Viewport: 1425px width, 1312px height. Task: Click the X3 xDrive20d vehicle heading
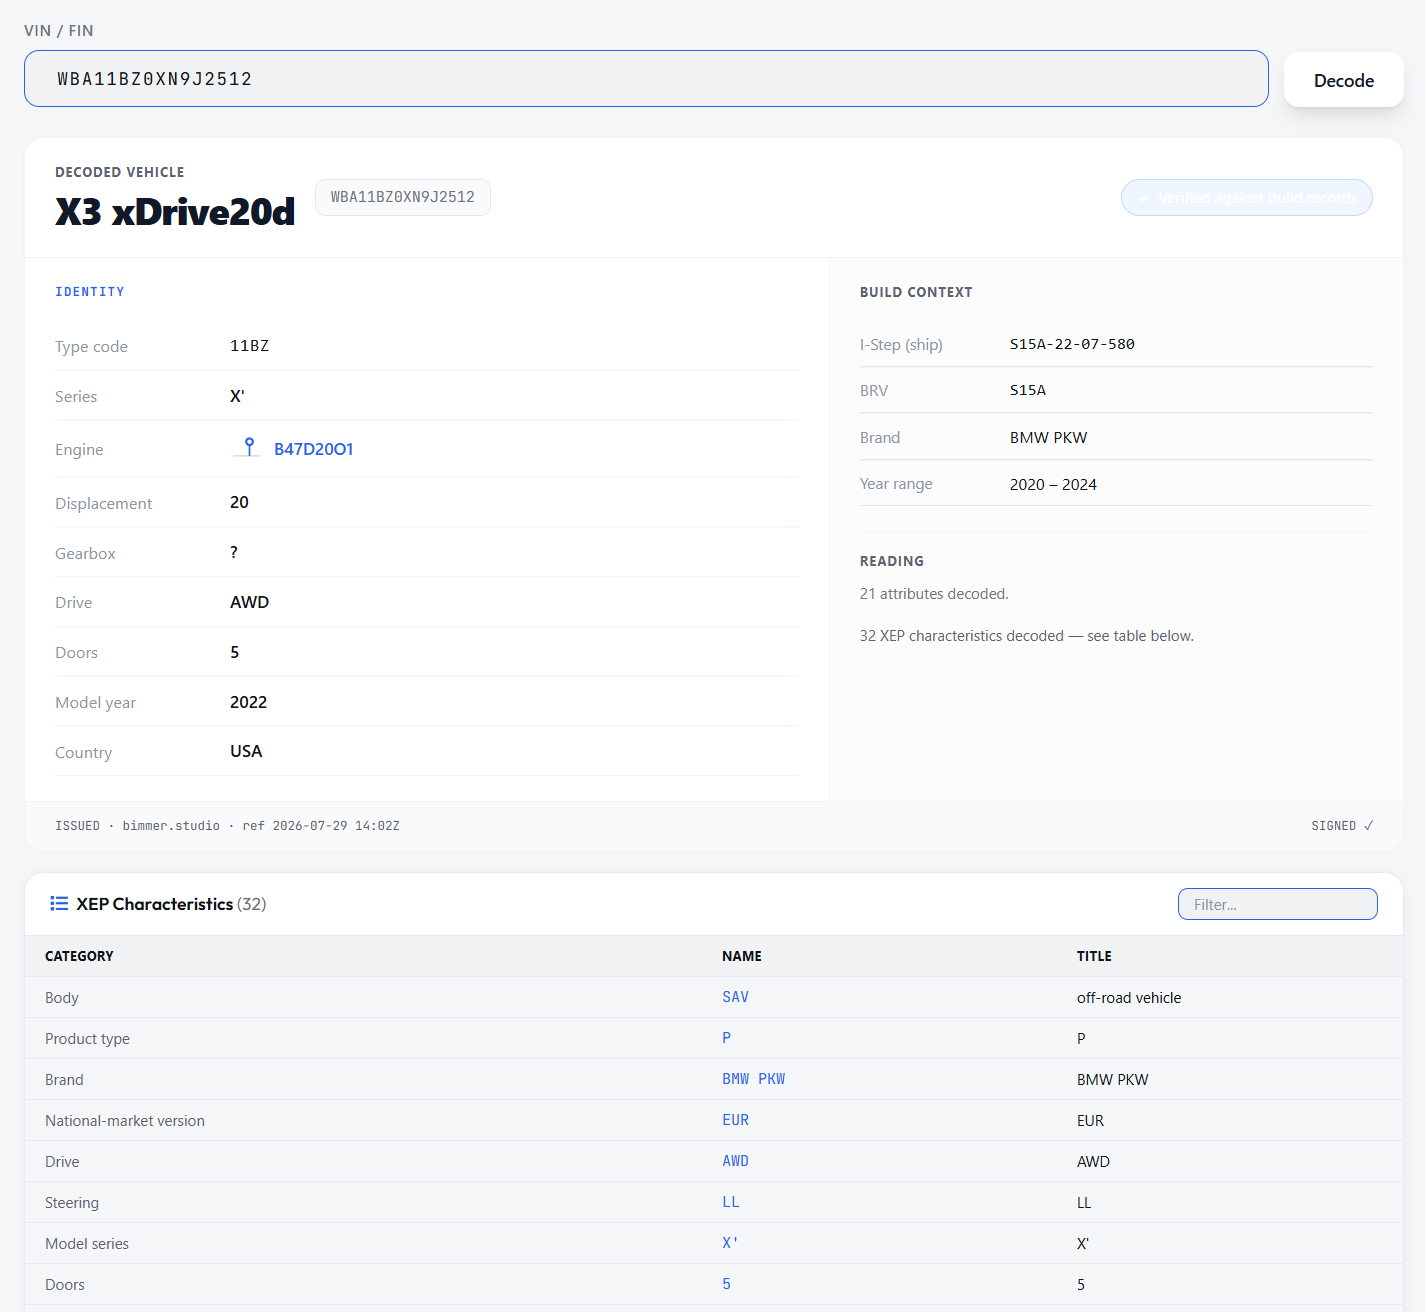[x=175, y=211]
